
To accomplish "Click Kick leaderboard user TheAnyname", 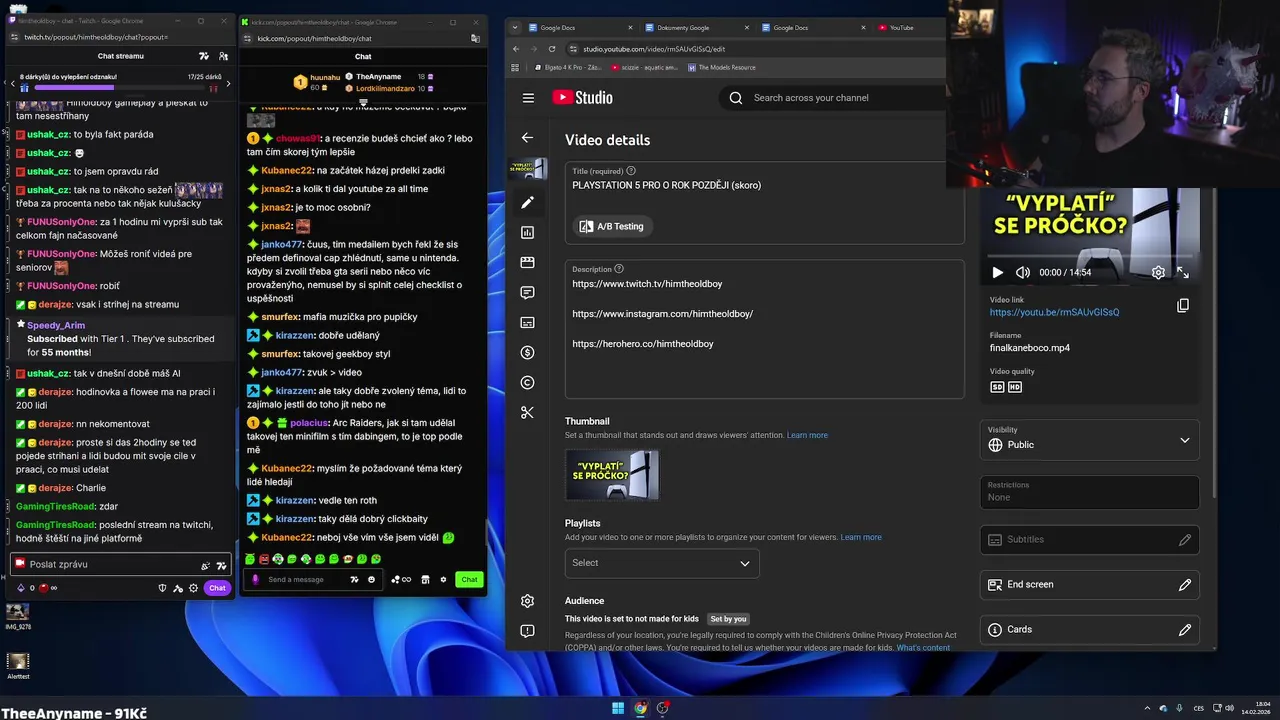I will point(378,76).
